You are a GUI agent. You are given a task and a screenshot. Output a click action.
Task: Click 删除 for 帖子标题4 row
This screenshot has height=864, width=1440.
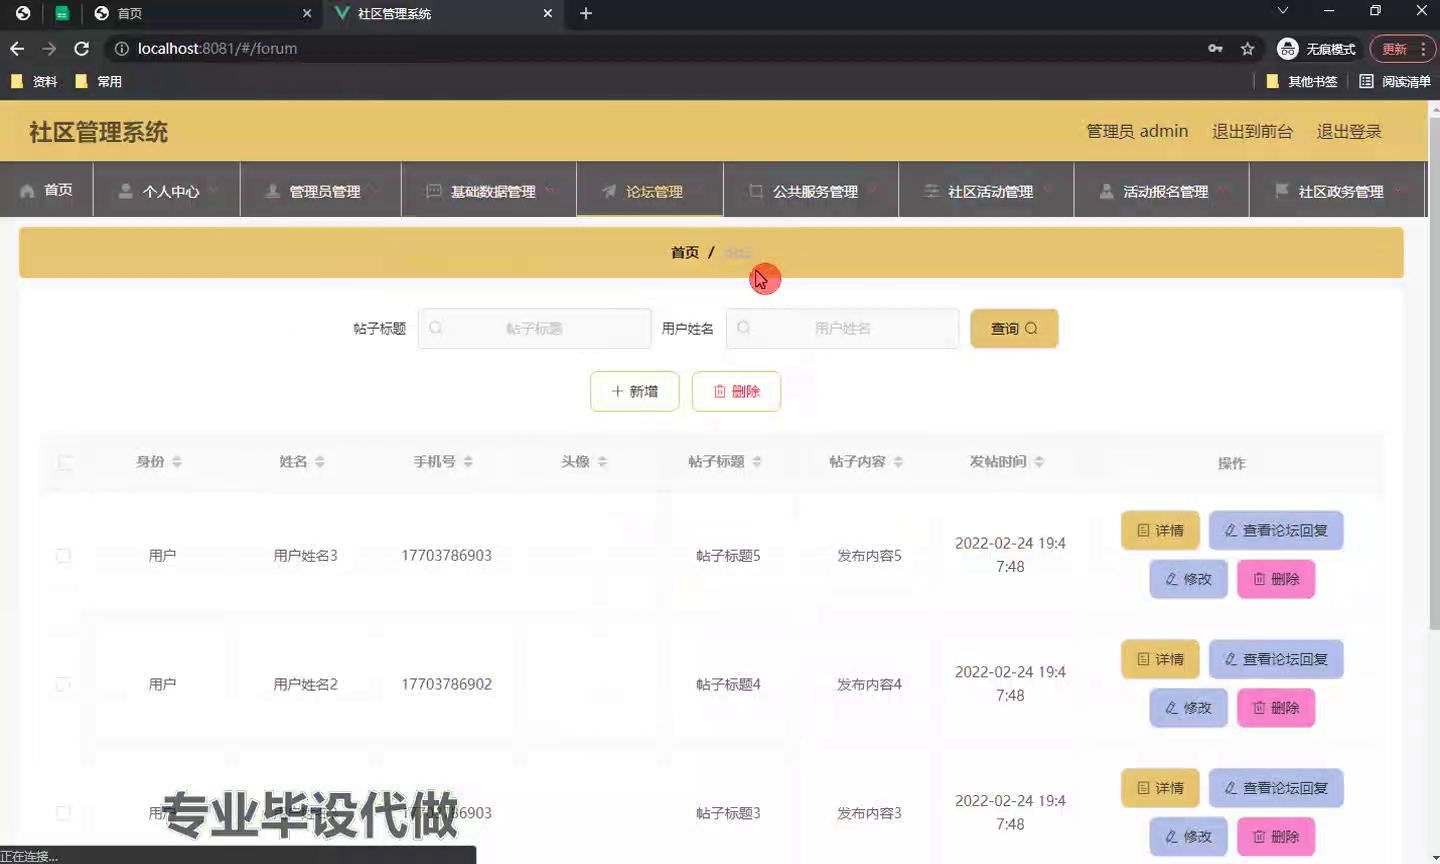pos(1276,708)
